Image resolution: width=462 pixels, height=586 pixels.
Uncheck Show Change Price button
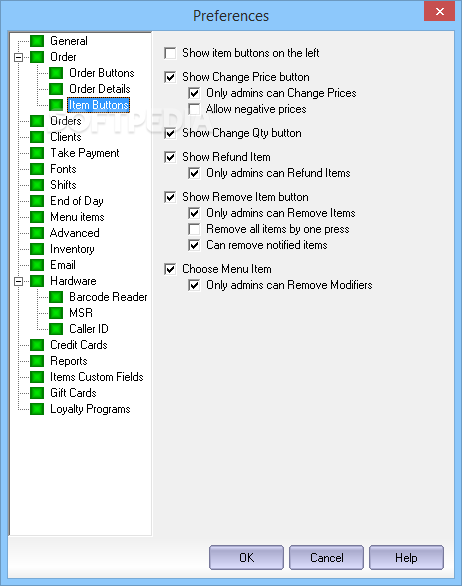click(170, 77)
